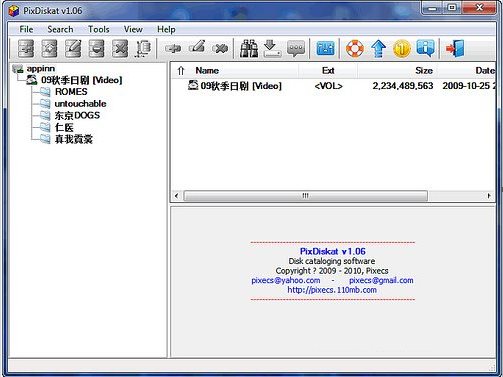The height and width of the screenshot is (377, 503).
Task: Click the <VOL> extension cell
Action: tap(328, 86)
